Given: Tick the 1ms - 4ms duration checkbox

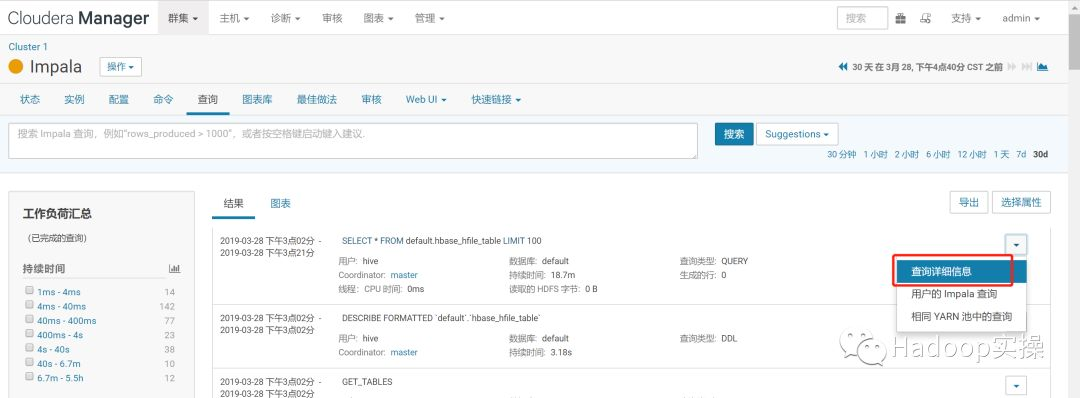Looking at the screenshot, I should pos(29,291).
